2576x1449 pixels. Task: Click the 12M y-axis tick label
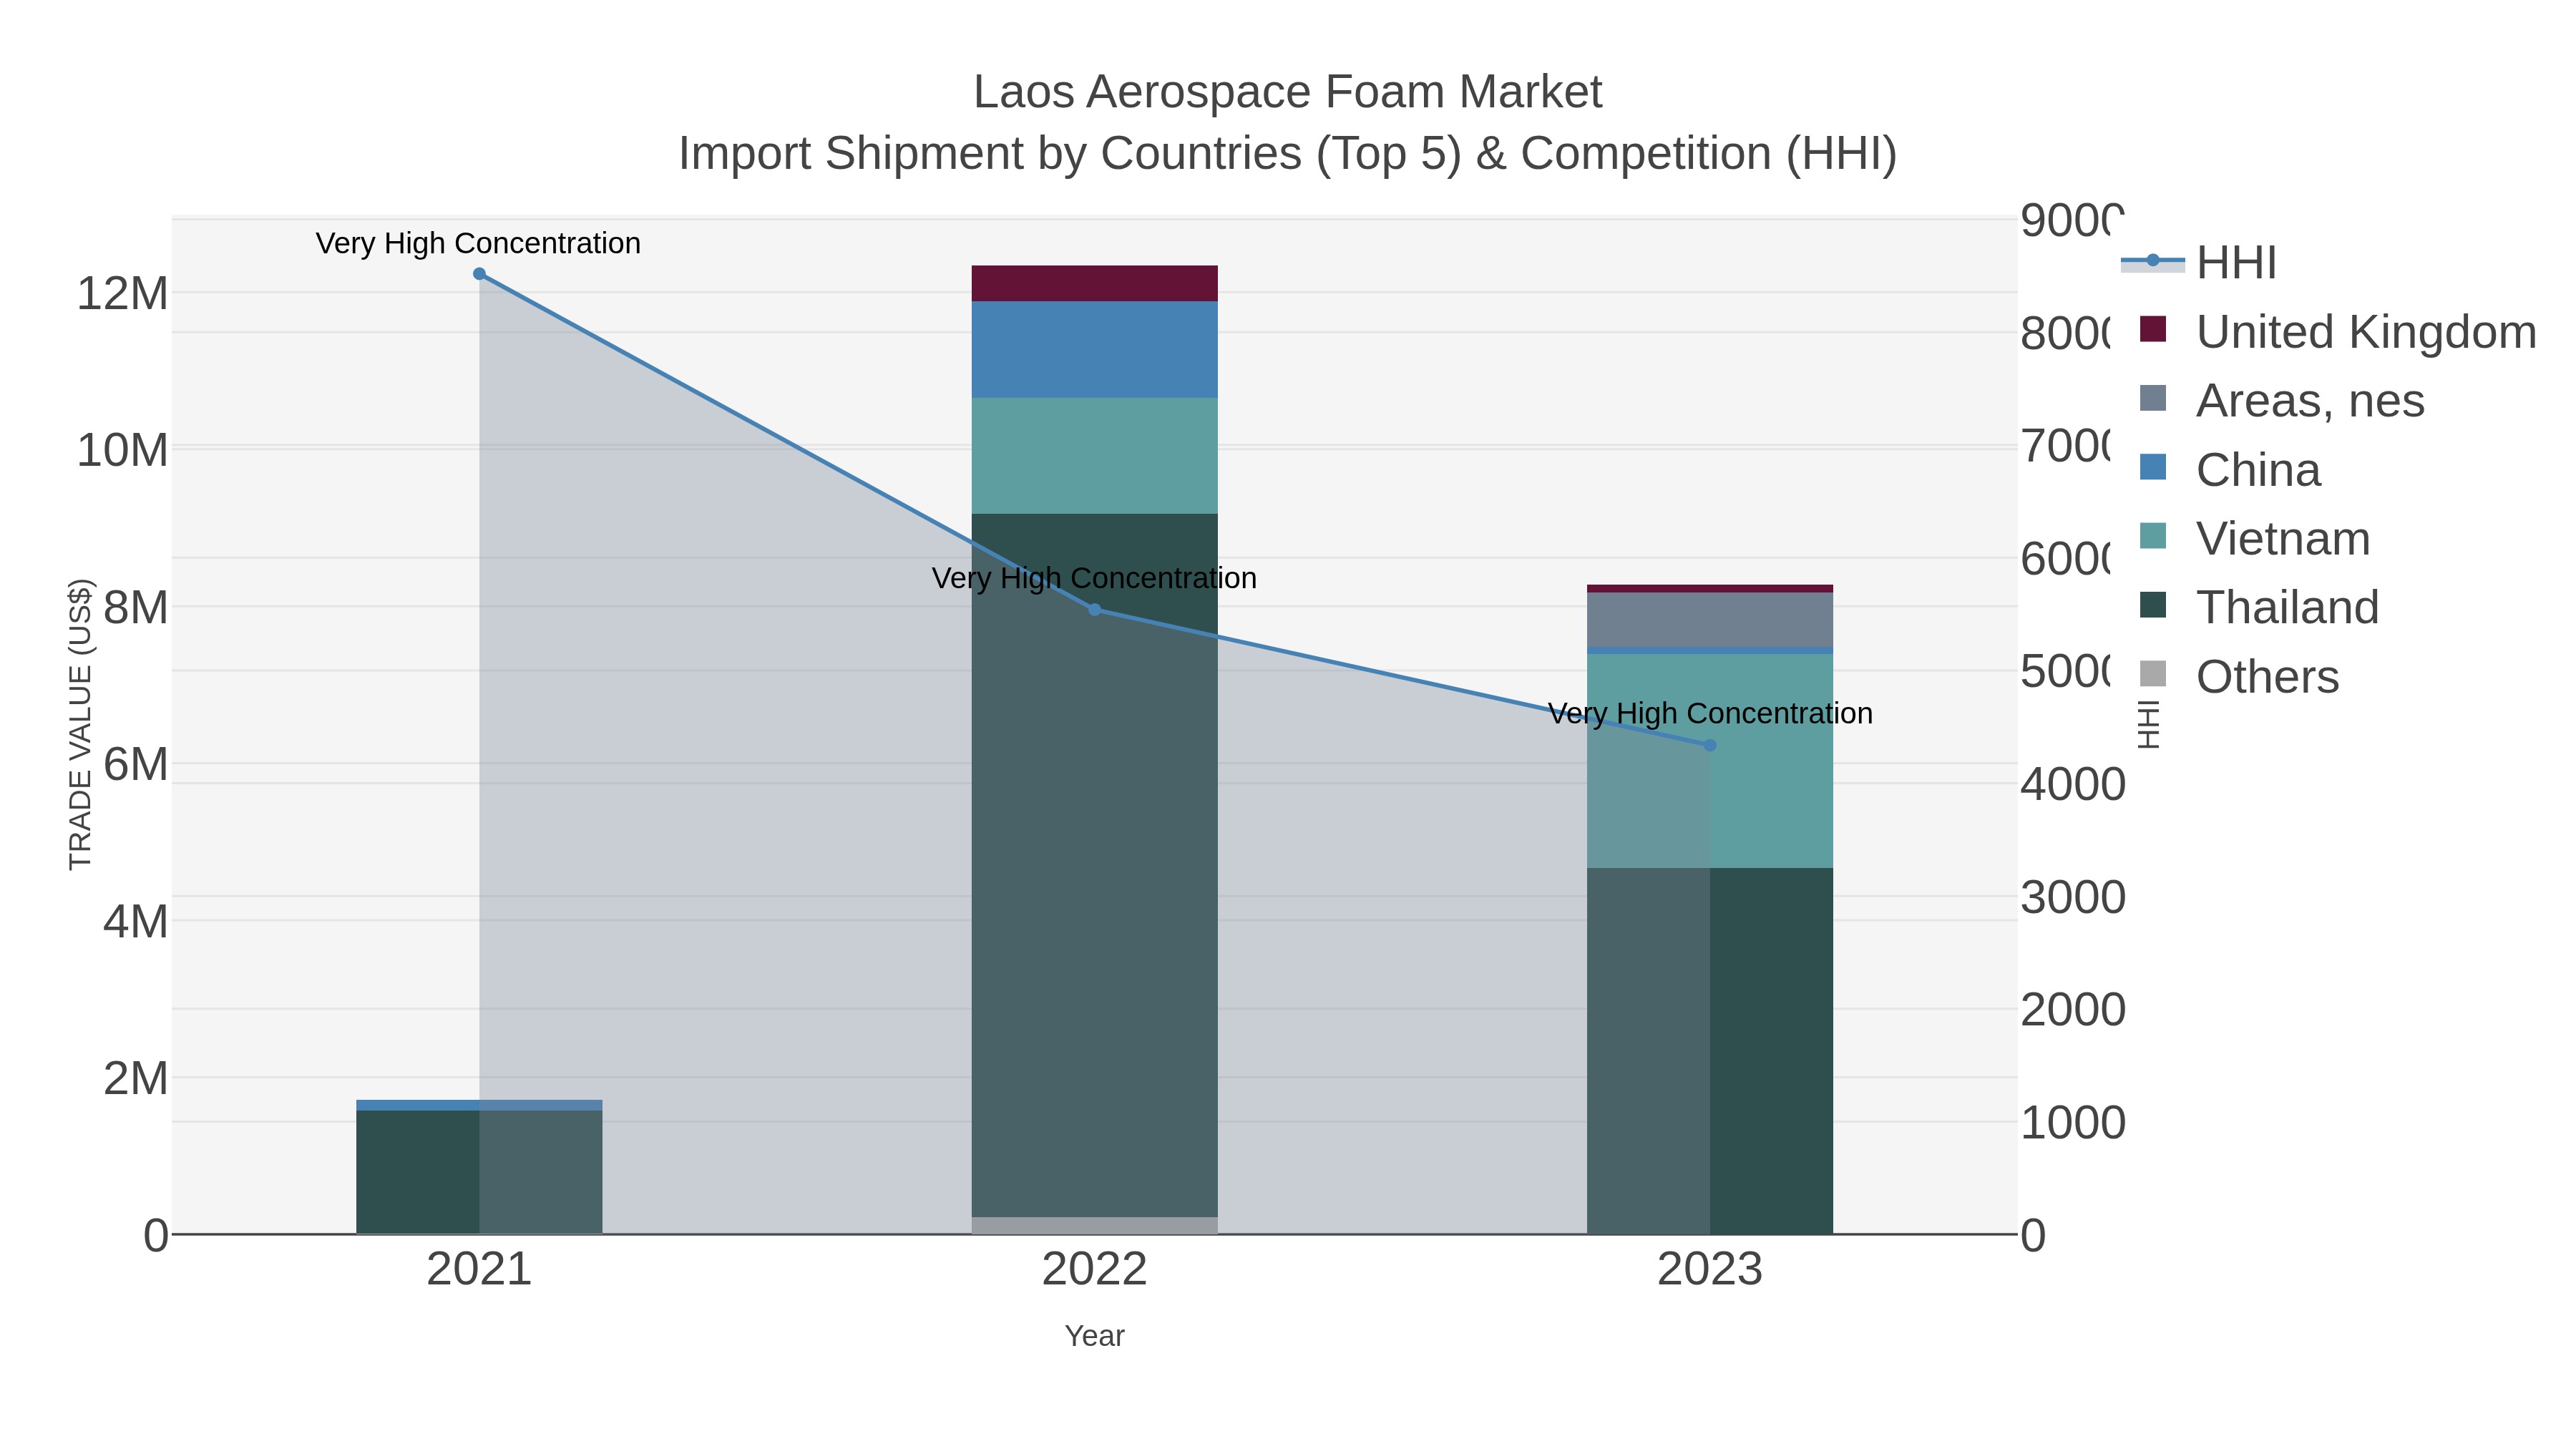point(122,294)
